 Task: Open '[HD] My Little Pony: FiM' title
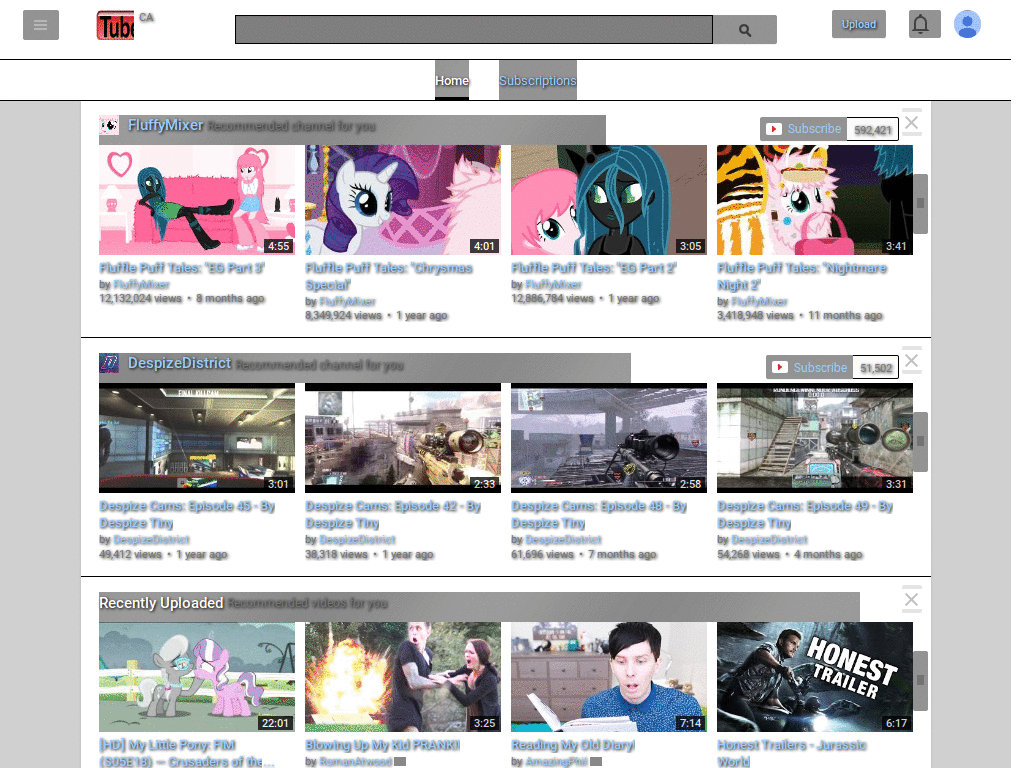187,753
